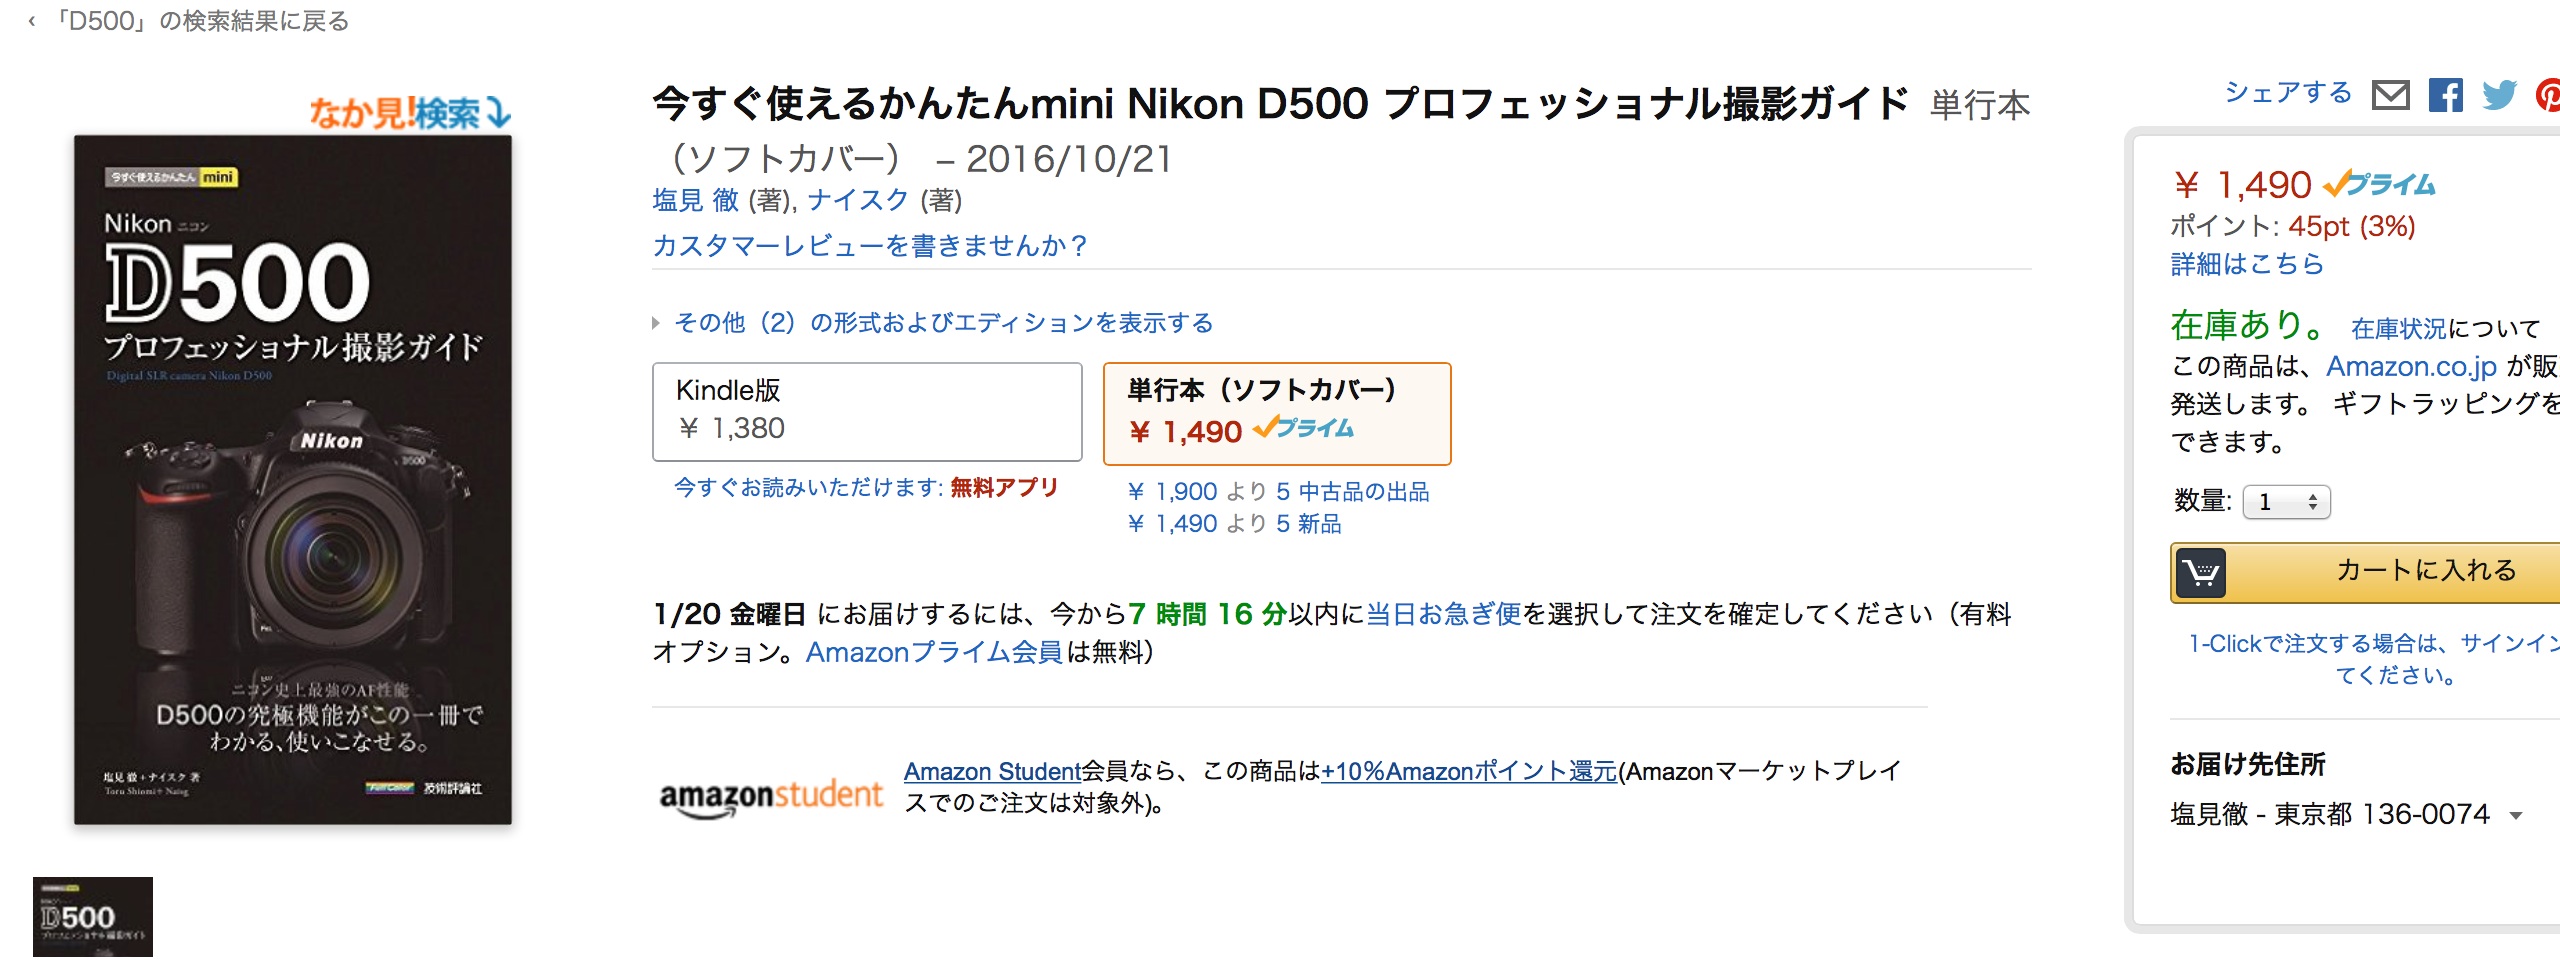Click the amazonstudent logo

tap(771, 797)
